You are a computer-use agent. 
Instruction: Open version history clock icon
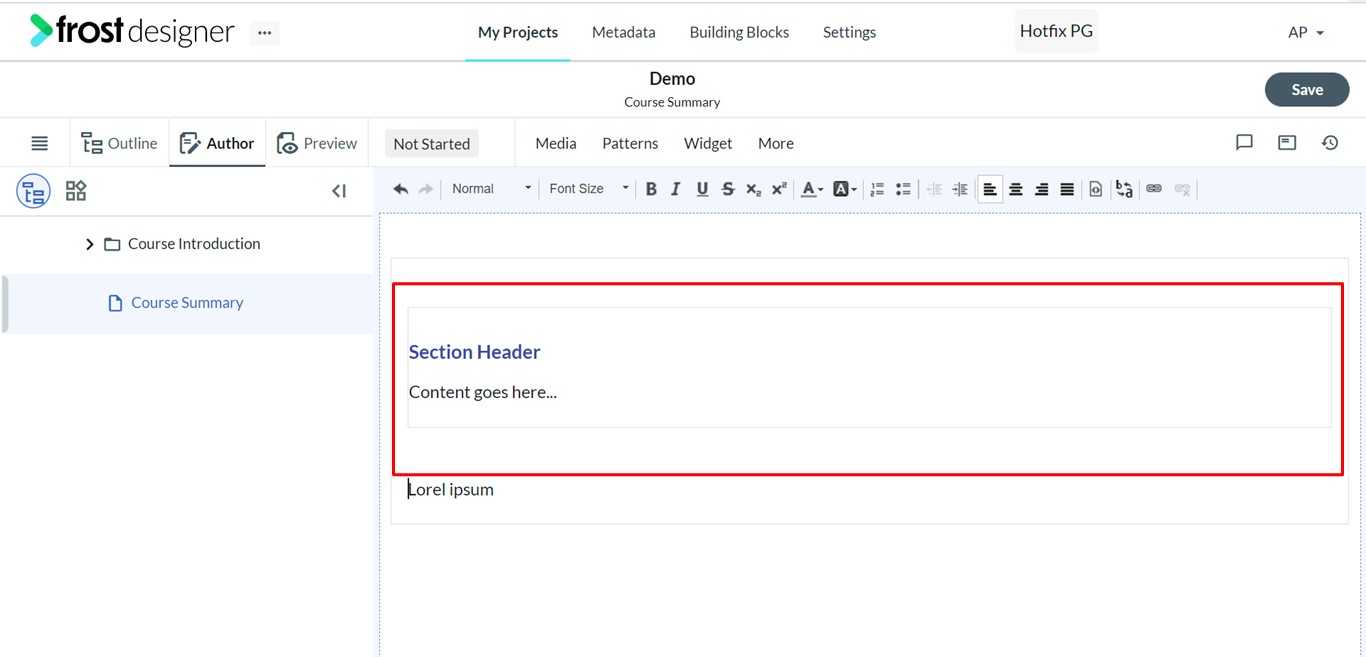coord(1330,143)
